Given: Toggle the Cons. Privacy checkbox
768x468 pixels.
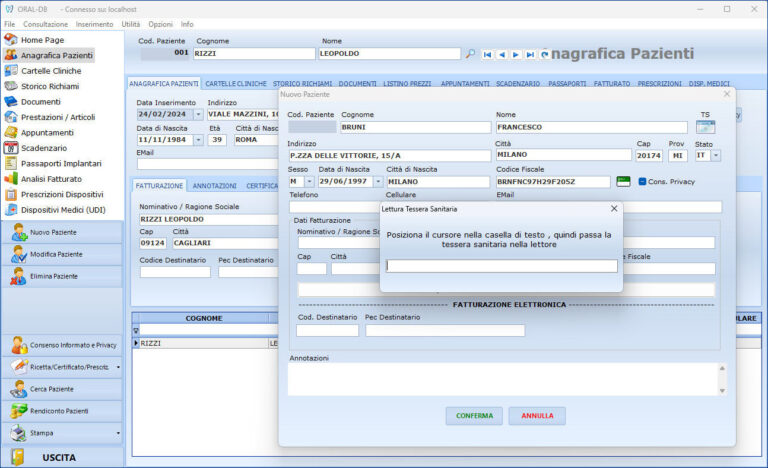Looking at the screenshot, I should coord(642,181).
